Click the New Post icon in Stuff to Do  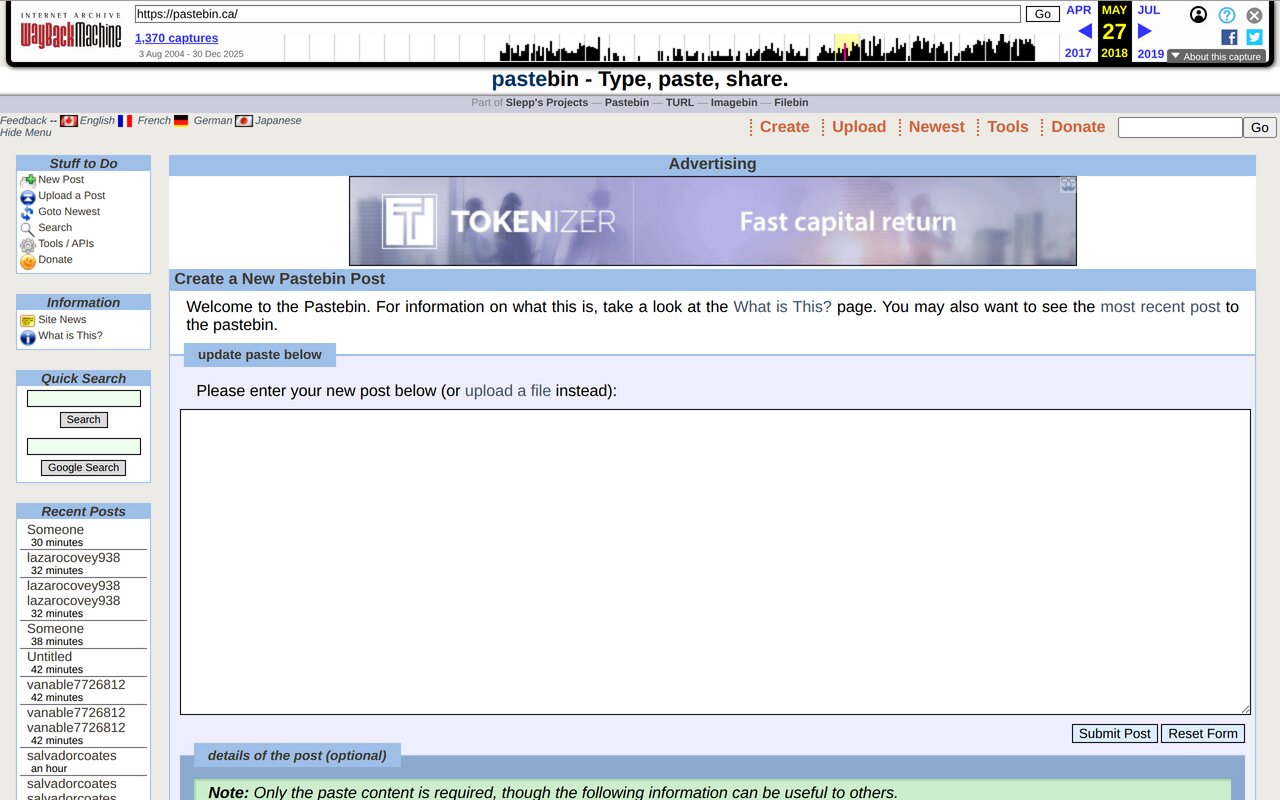click(27, 179)
